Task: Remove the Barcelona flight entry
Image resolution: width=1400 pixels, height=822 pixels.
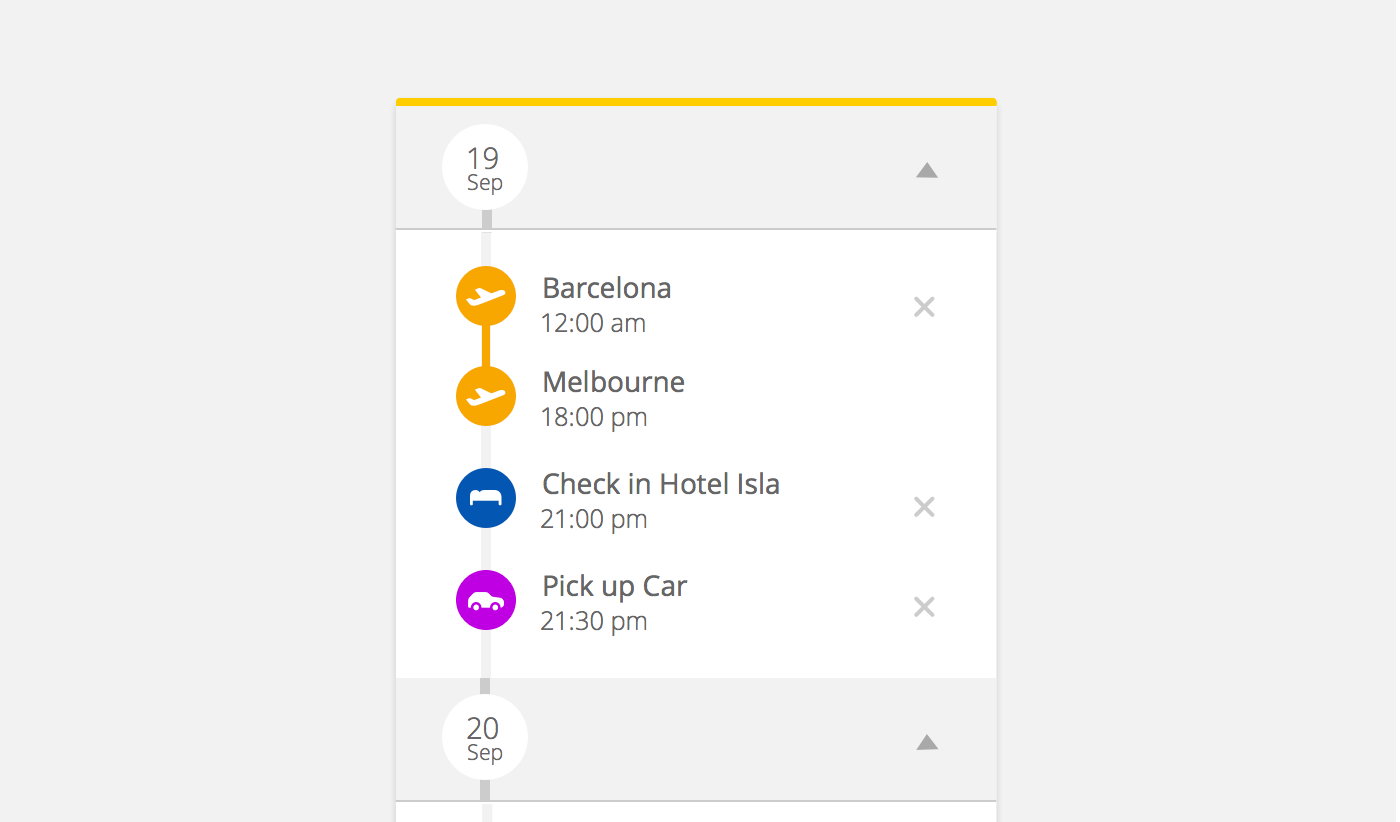Action: (x=924, y=307)
